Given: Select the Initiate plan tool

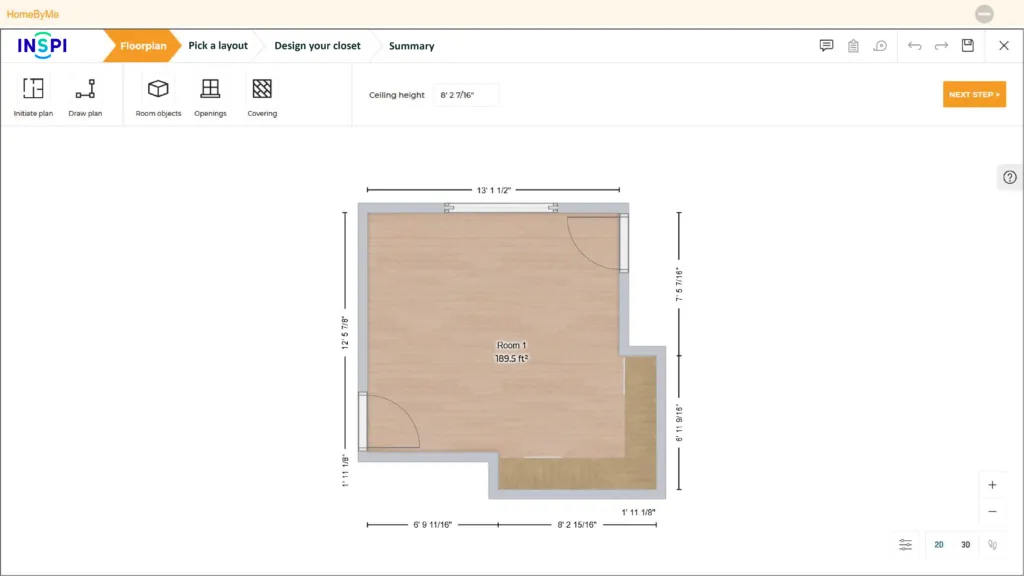Looking at the screenshot, I should coord(33,95).
